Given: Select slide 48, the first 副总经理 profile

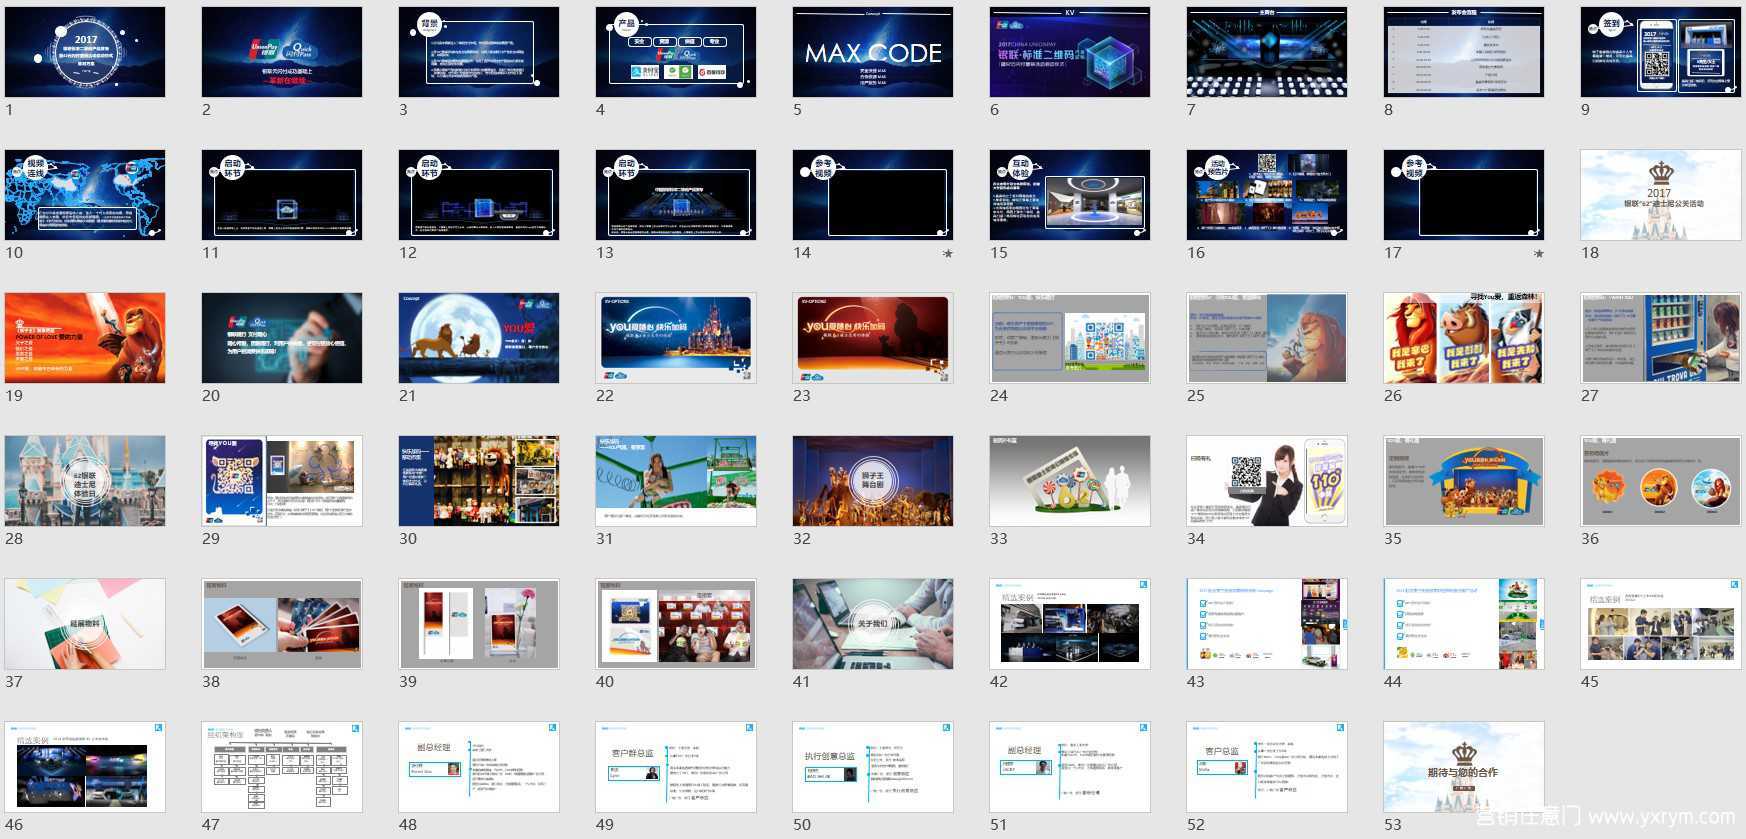Looking at the screenshot, I should click(479, 767).
